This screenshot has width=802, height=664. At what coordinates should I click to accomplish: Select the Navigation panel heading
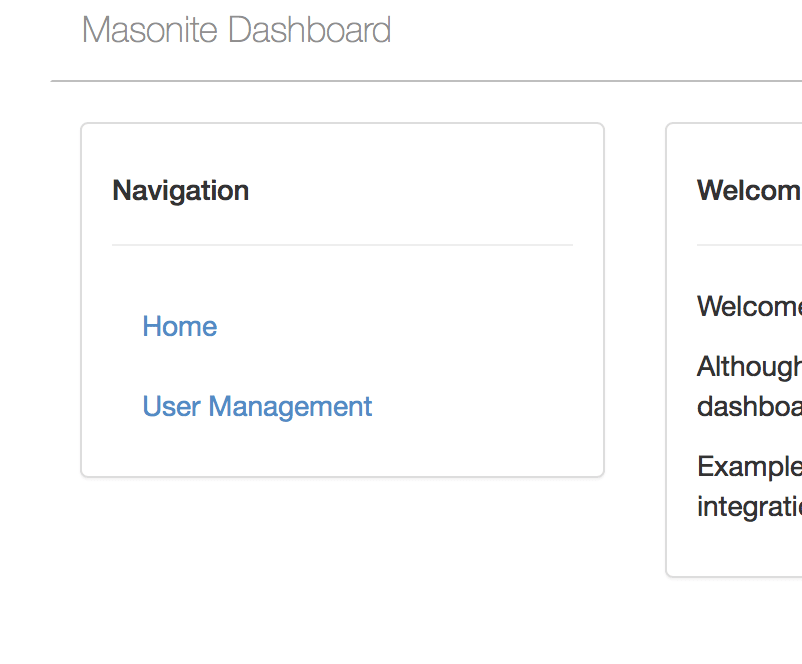[x=181, y=191]
